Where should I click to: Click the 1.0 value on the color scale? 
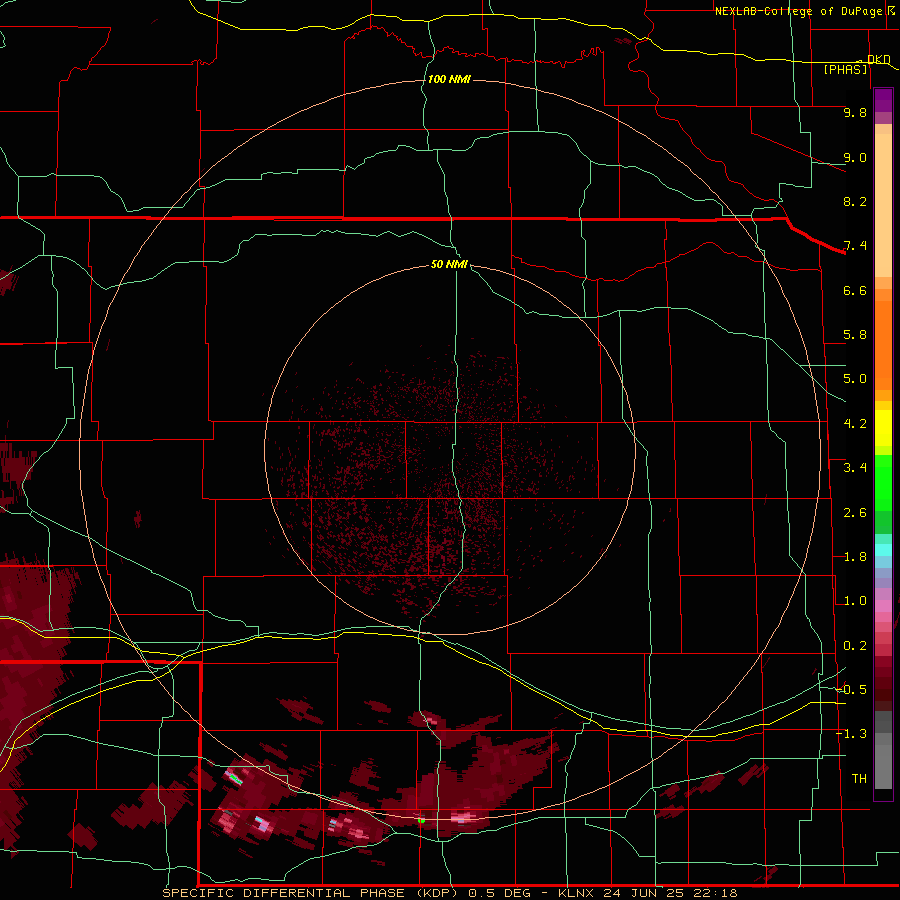tap(855, 601)
